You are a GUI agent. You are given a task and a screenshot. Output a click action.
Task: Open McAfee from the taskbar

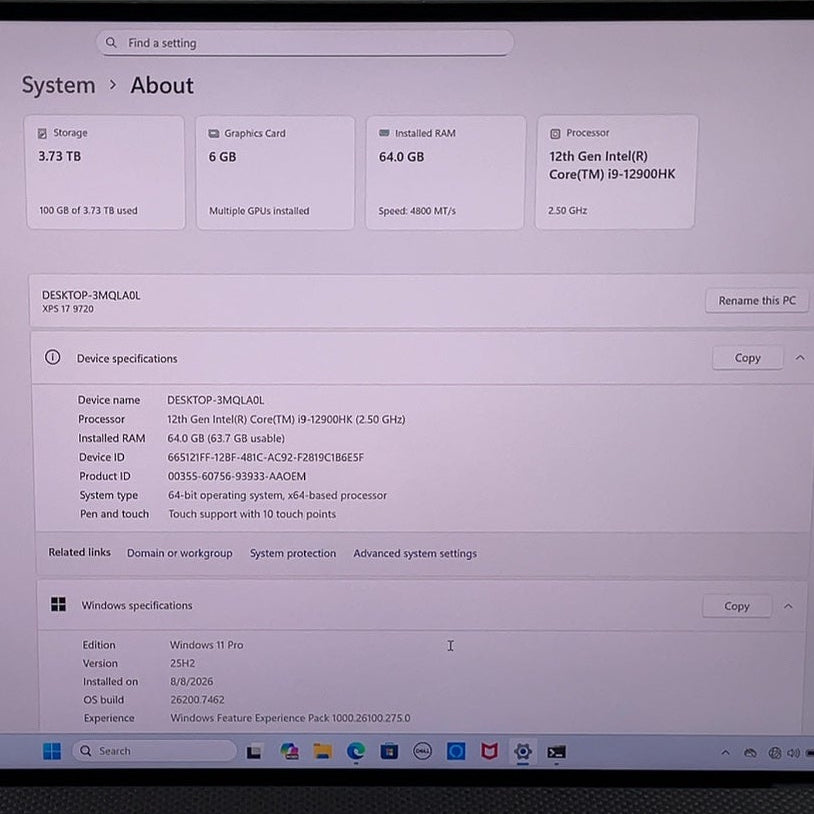489,751
